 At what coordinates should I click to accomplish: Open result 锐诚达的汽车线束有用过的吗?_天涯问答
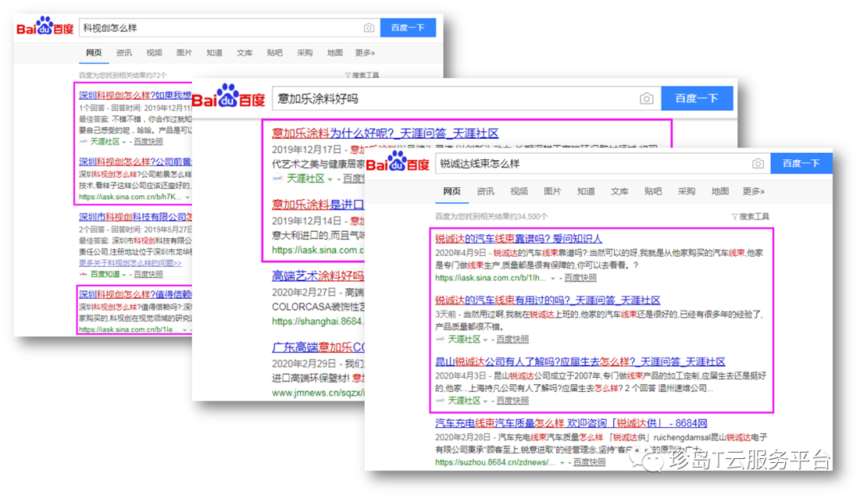(x=547, y=300)
